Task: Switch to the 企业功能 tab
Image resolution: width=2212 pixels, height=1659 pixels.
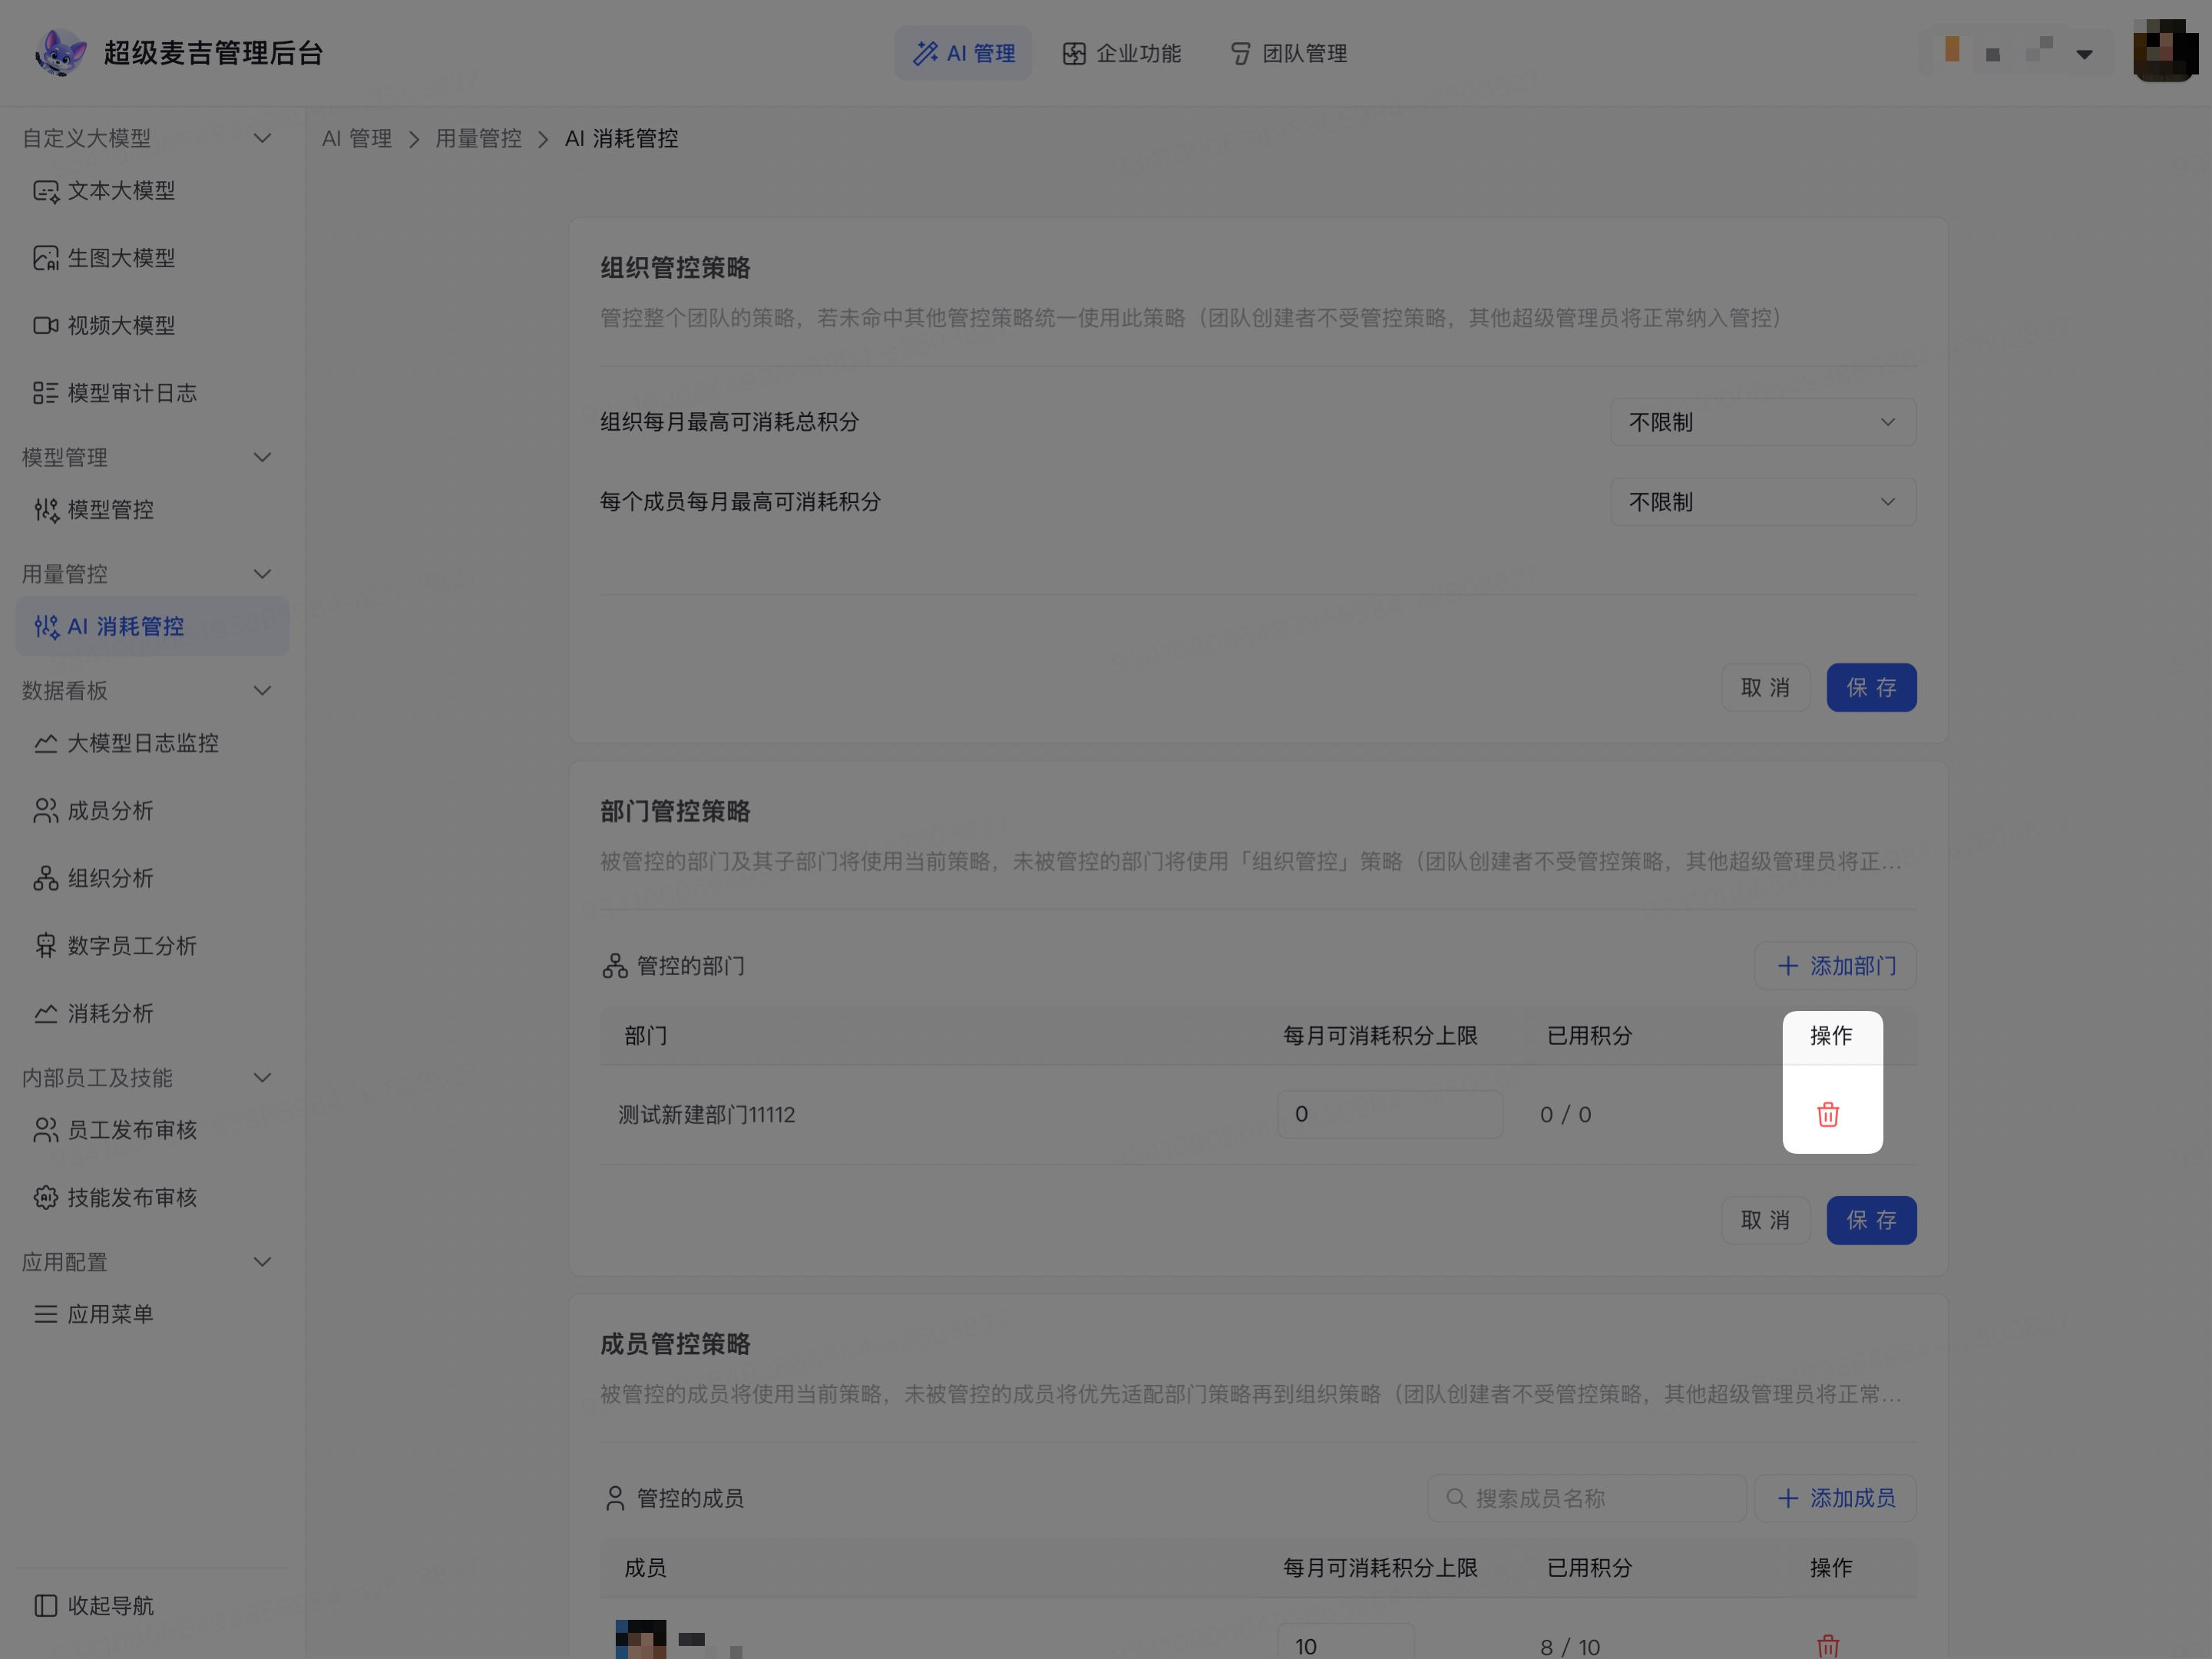Action: point(1121,53)
